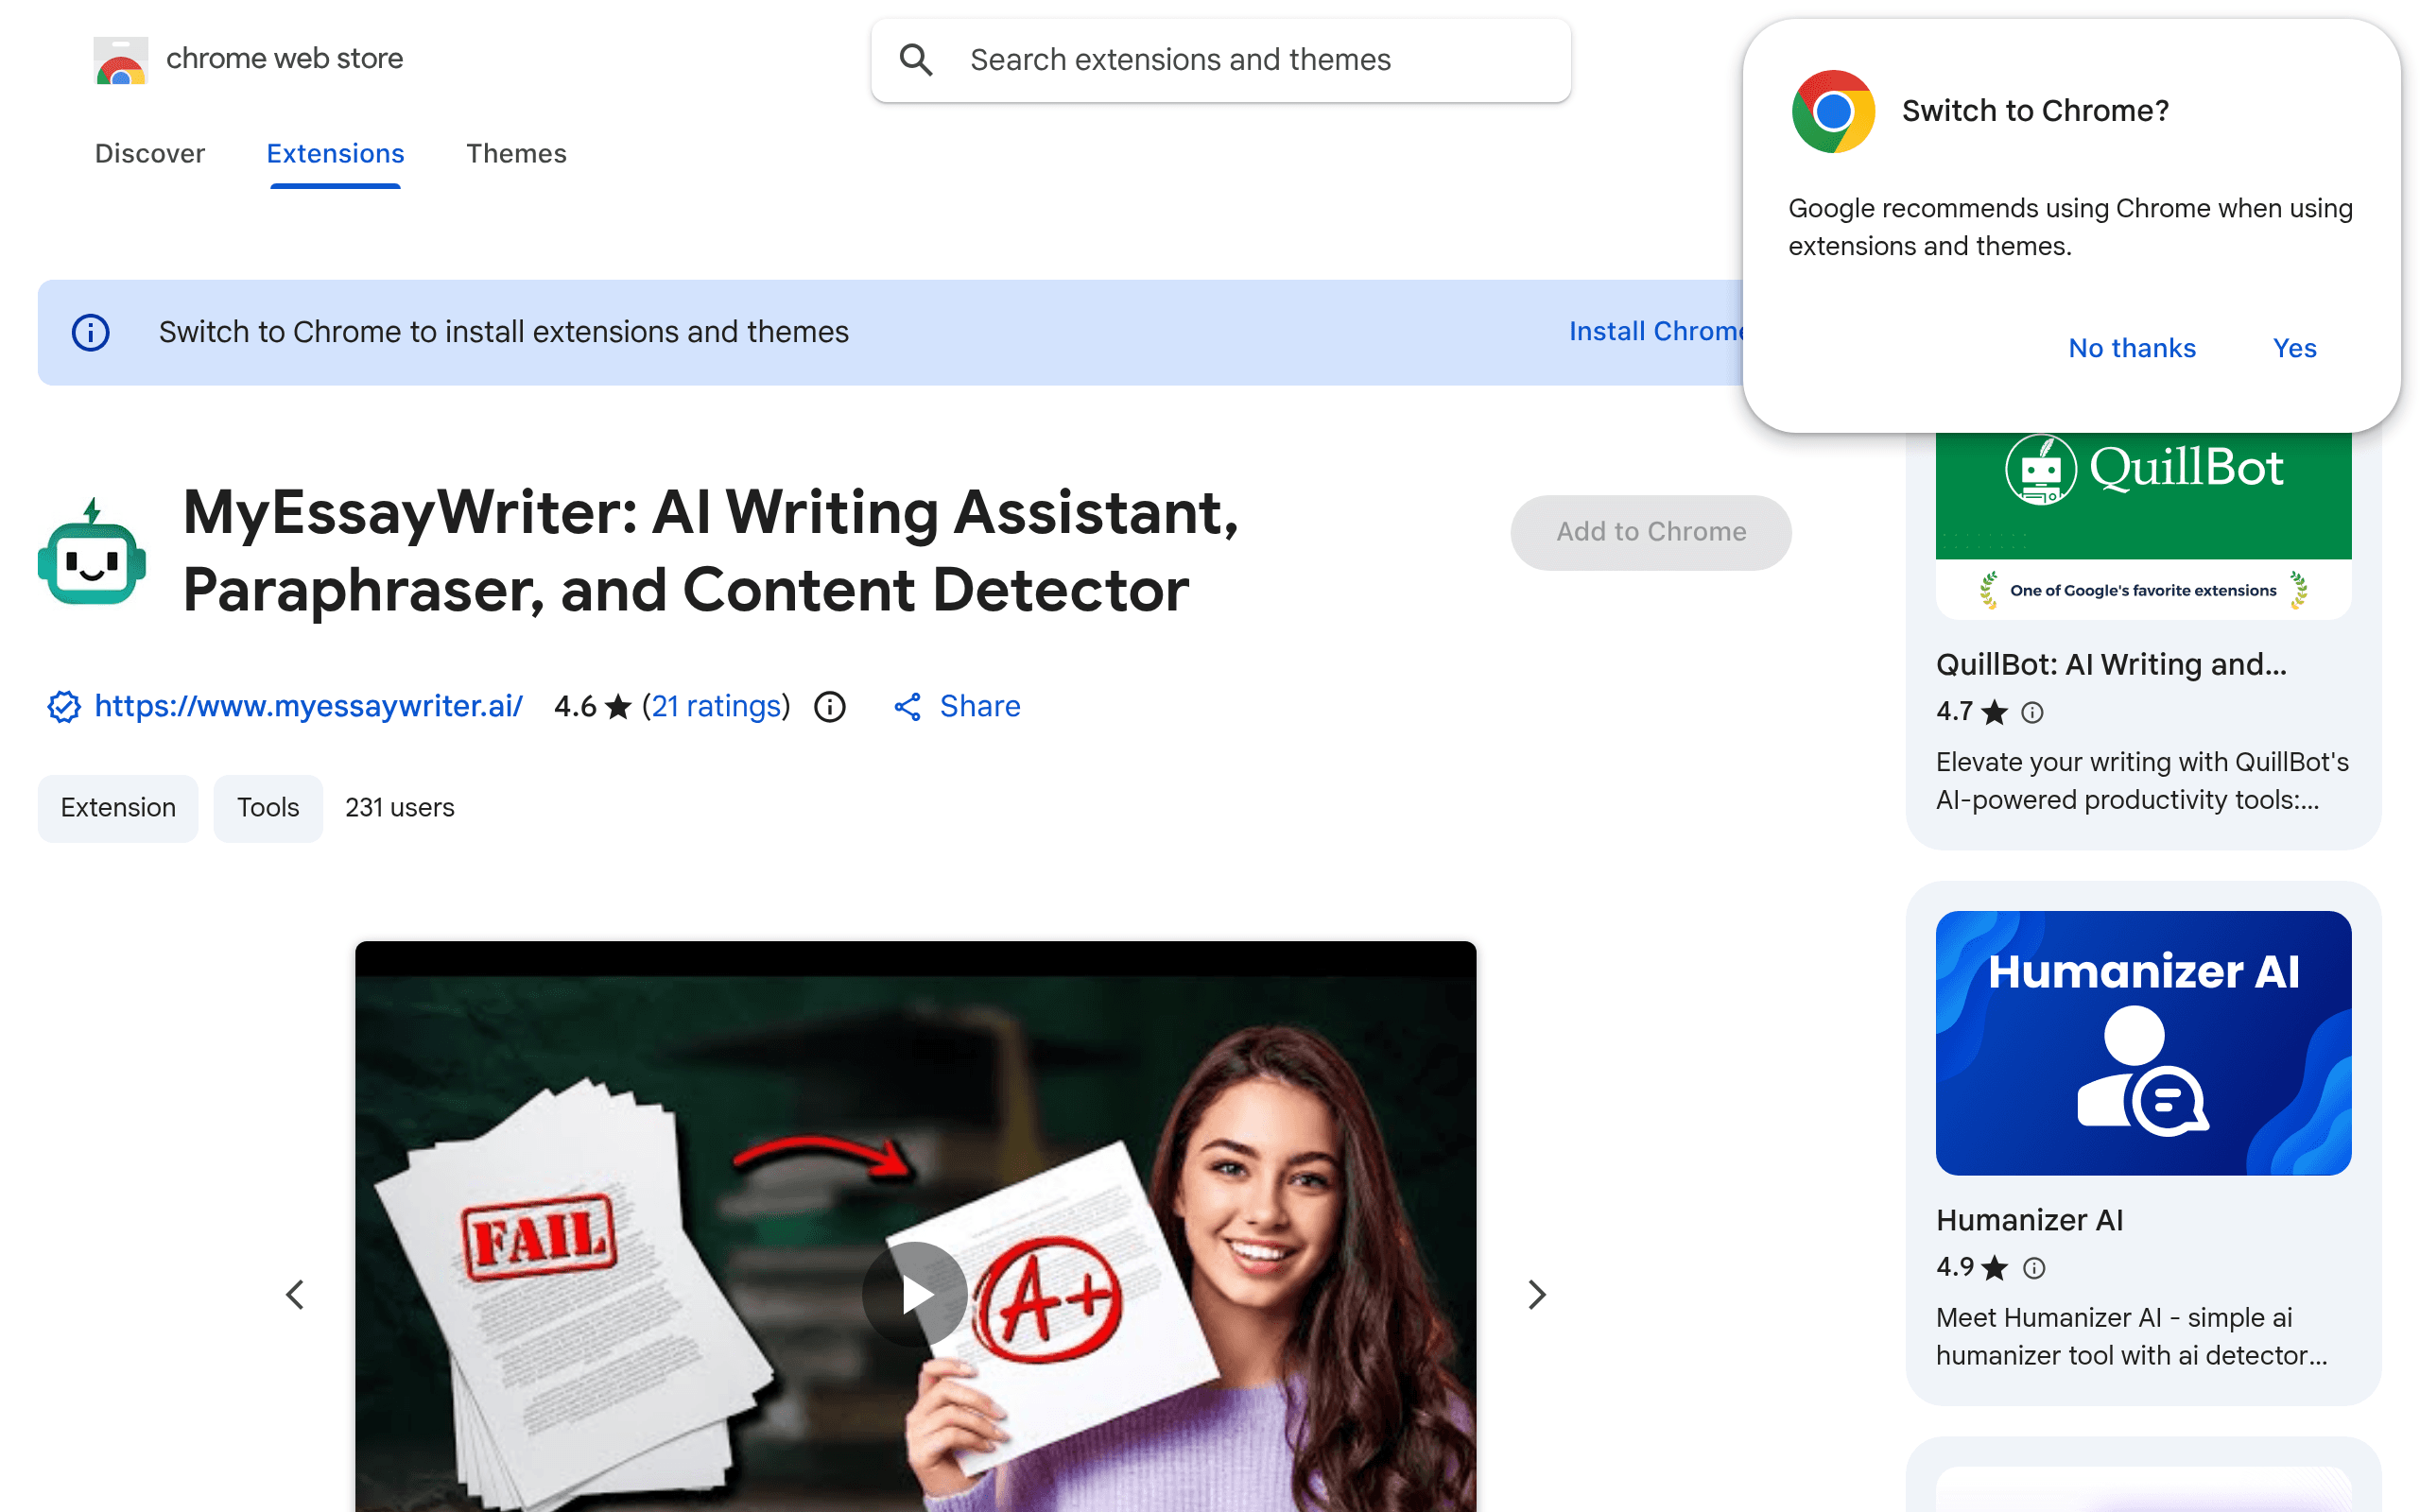
Task: Click the share icon
Action: coord(907,707)
